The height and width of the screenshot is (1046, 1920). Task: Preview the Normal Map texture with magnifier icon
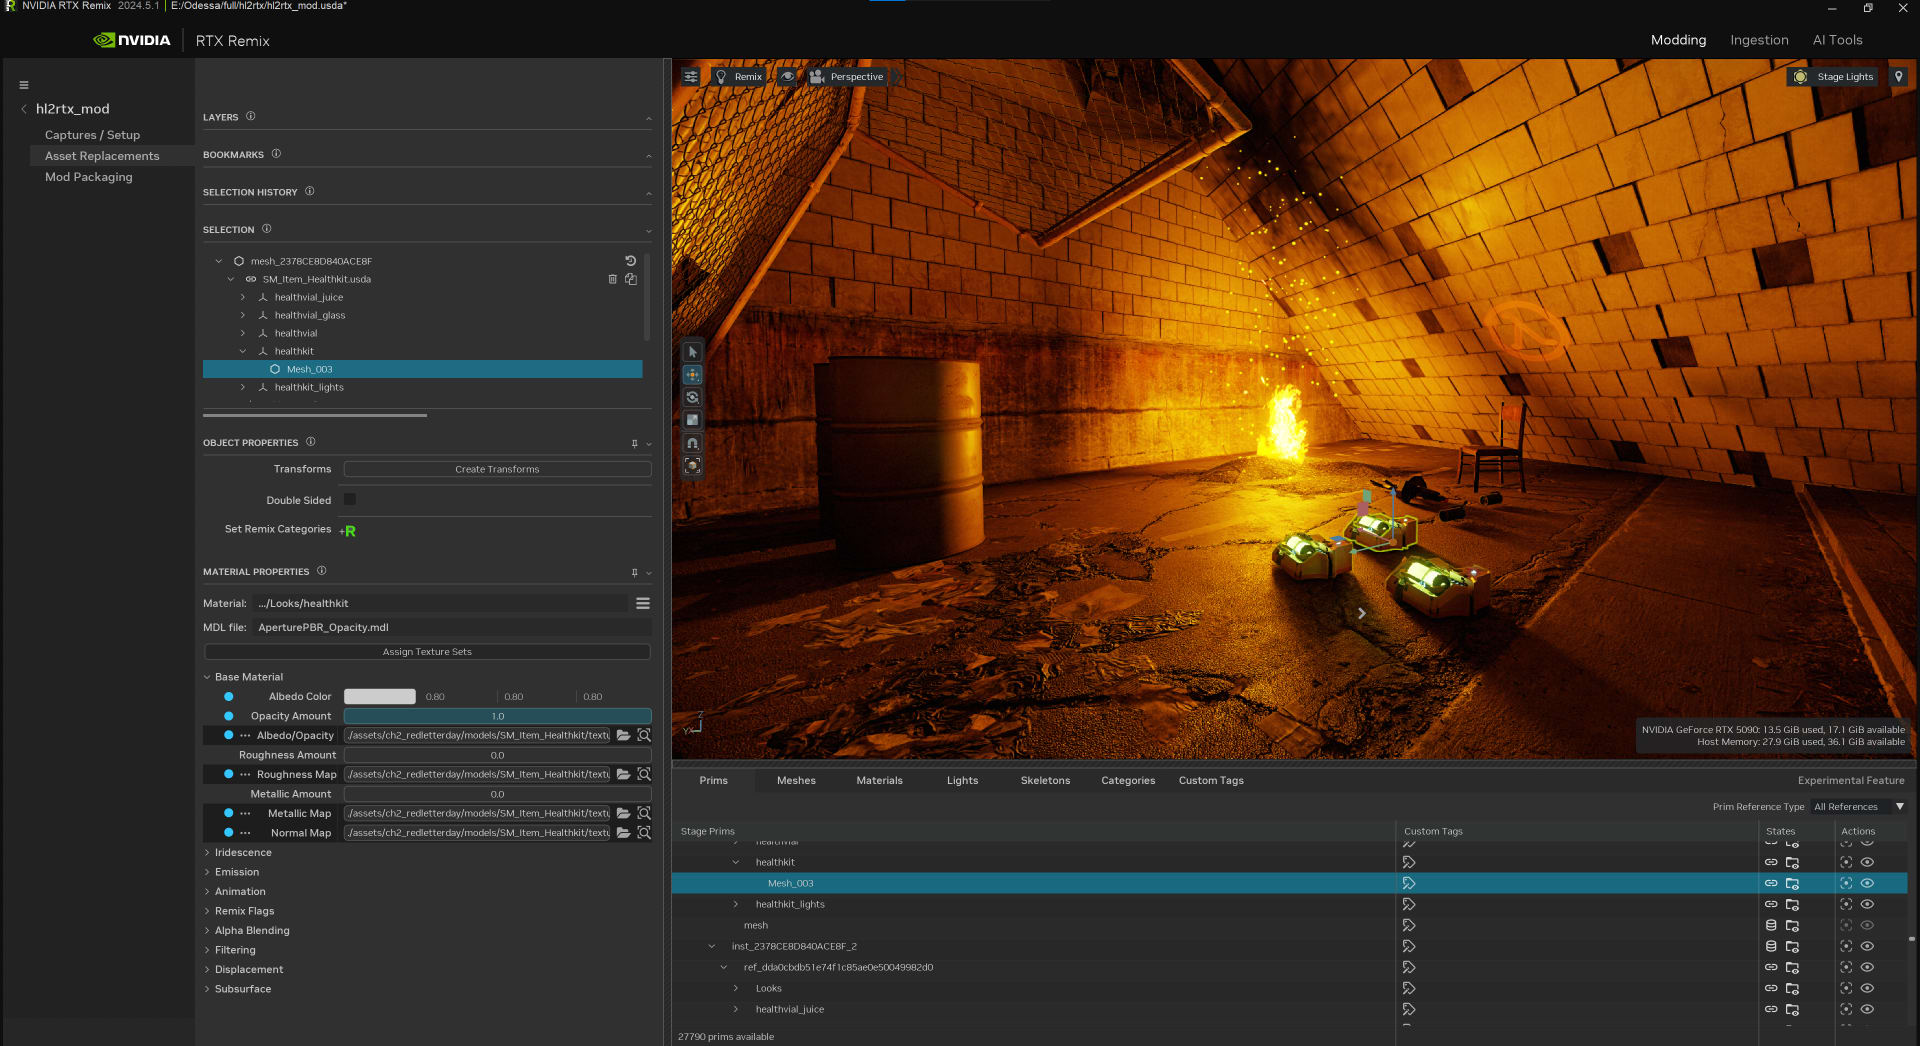pos(644,833)
